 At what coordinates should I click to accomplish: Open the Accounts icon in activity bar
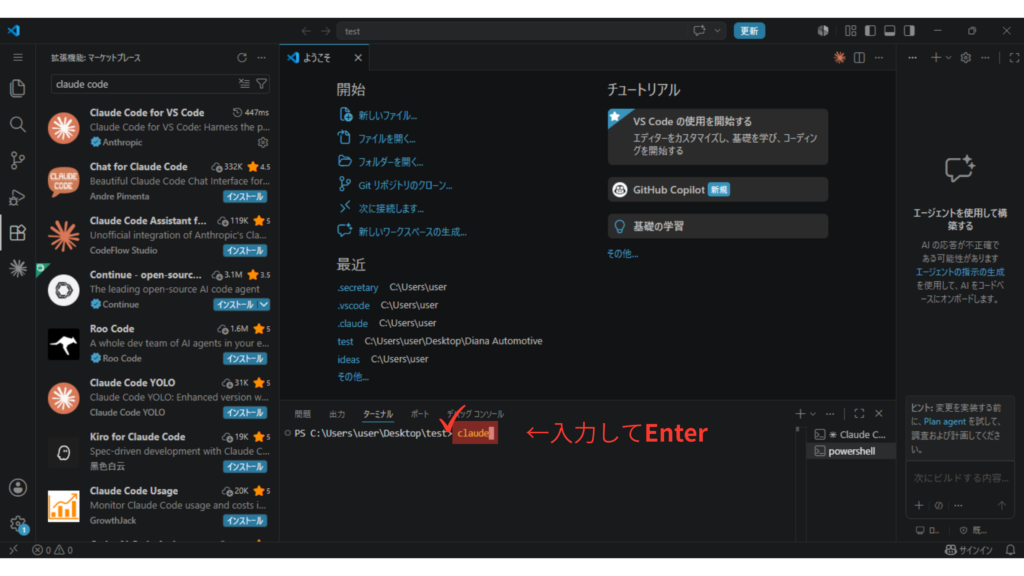coord(18,487)
